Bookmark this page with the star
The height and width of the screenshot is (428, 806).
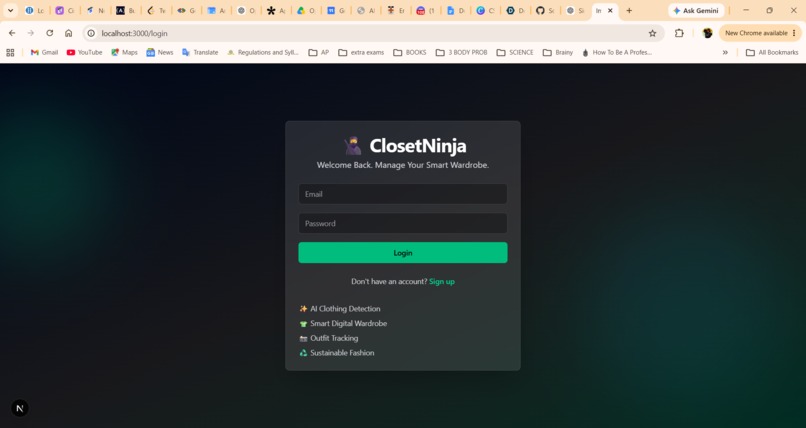(x=652, y=33)
